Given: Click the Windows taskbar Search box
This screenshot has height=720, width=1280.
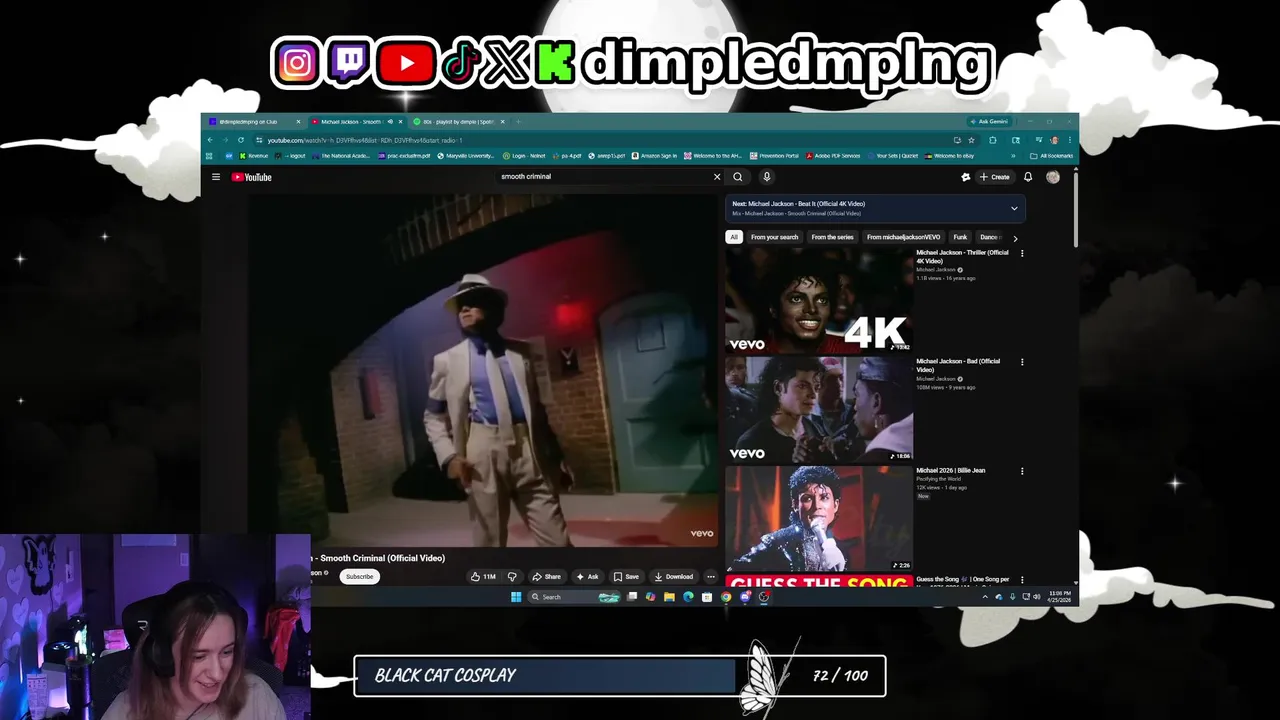Looking at the screenshot, I should click(575, 597).
